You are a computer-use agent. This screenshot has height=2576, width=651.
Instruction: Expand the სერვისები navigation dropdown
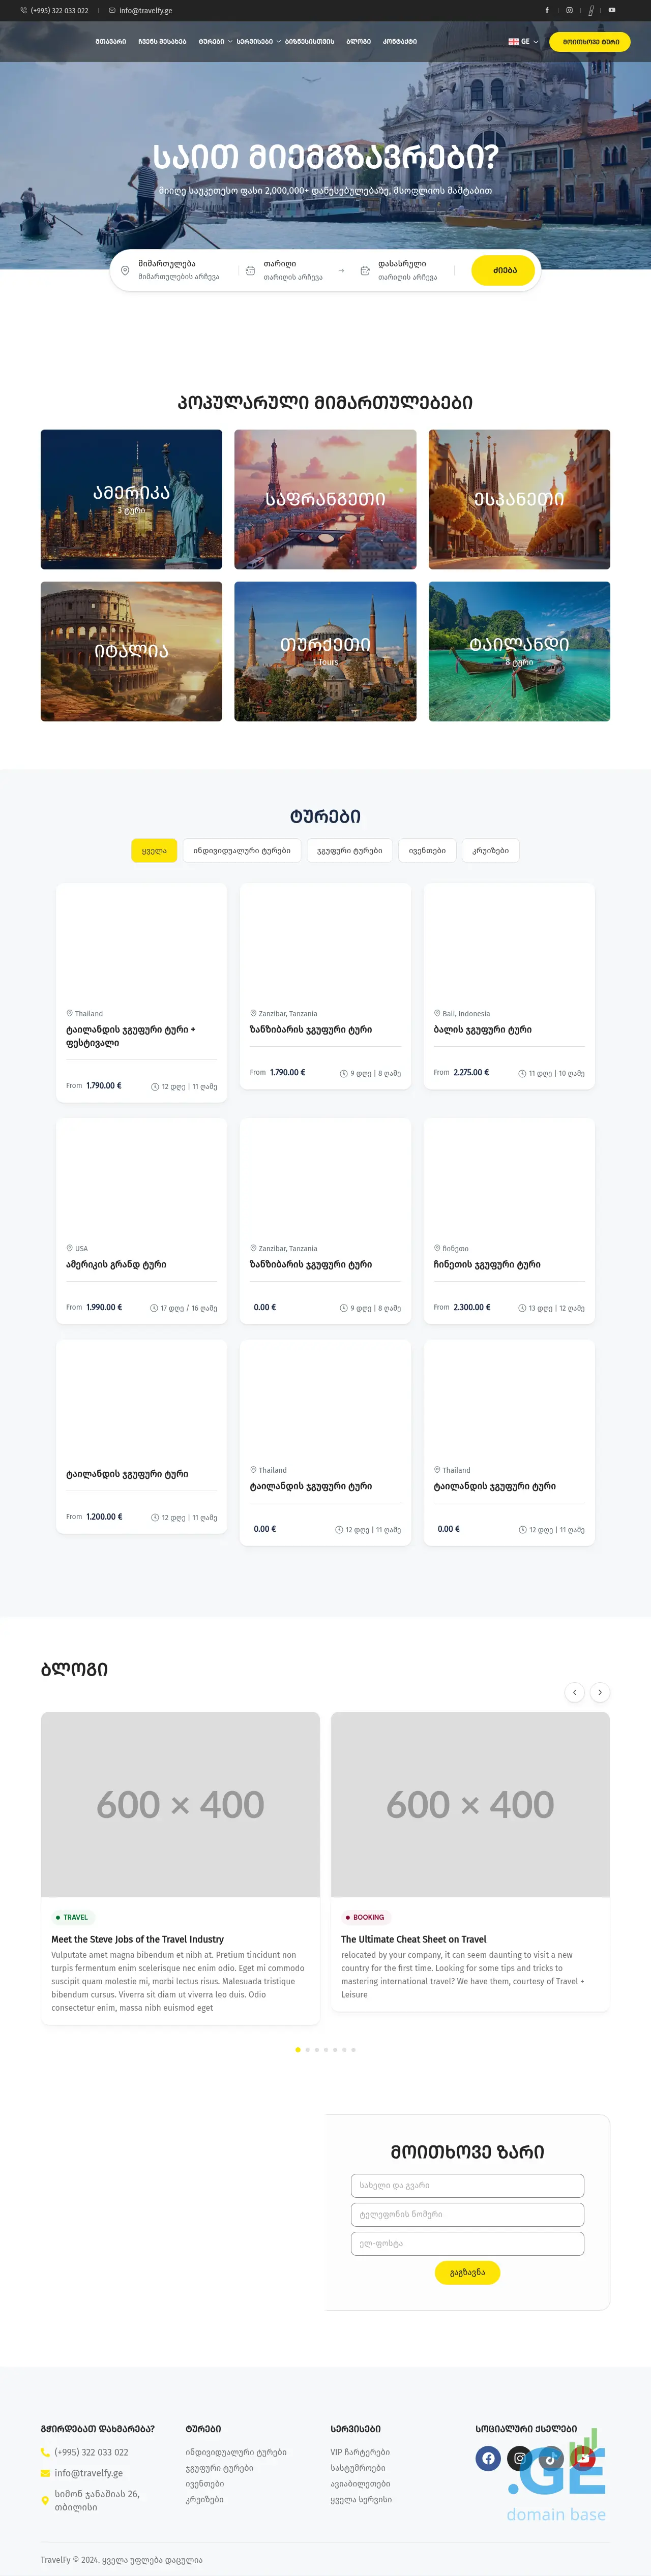click(258, 42)
